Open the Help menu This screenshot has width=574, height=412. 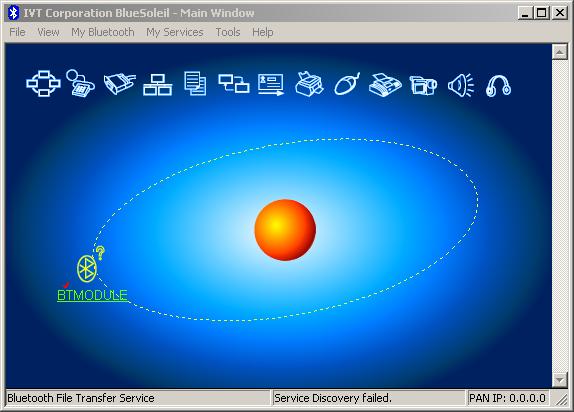click(x=262, y=32)
